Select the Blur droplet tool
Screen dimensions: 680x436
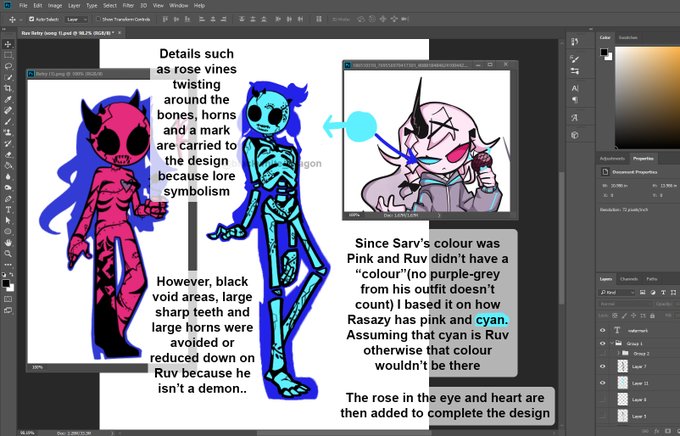8,177
